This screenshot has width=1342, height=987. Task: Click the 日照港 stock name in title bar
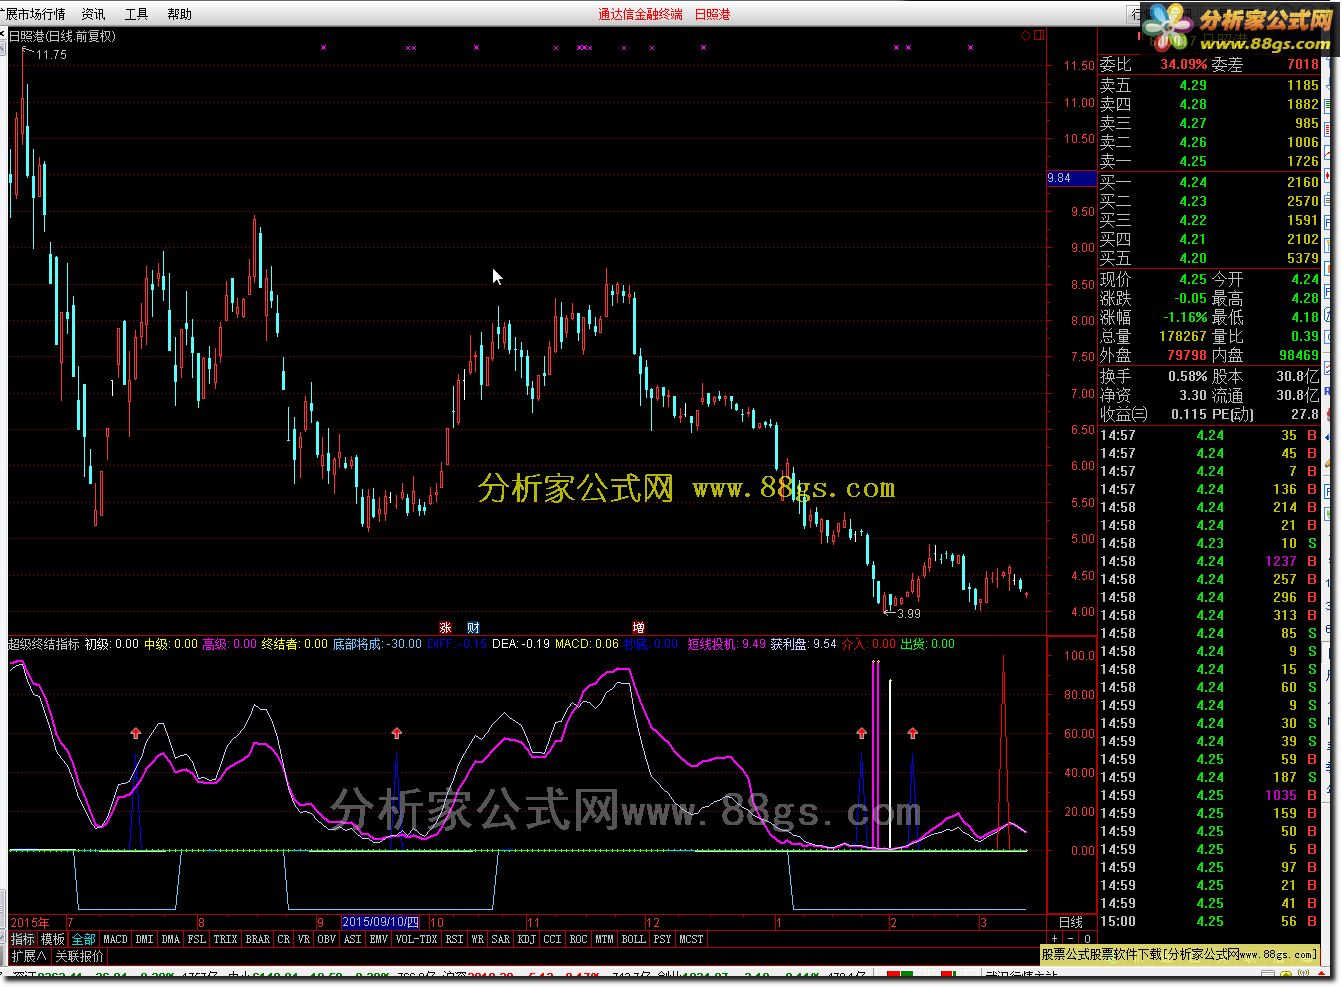tap(712, 14)
